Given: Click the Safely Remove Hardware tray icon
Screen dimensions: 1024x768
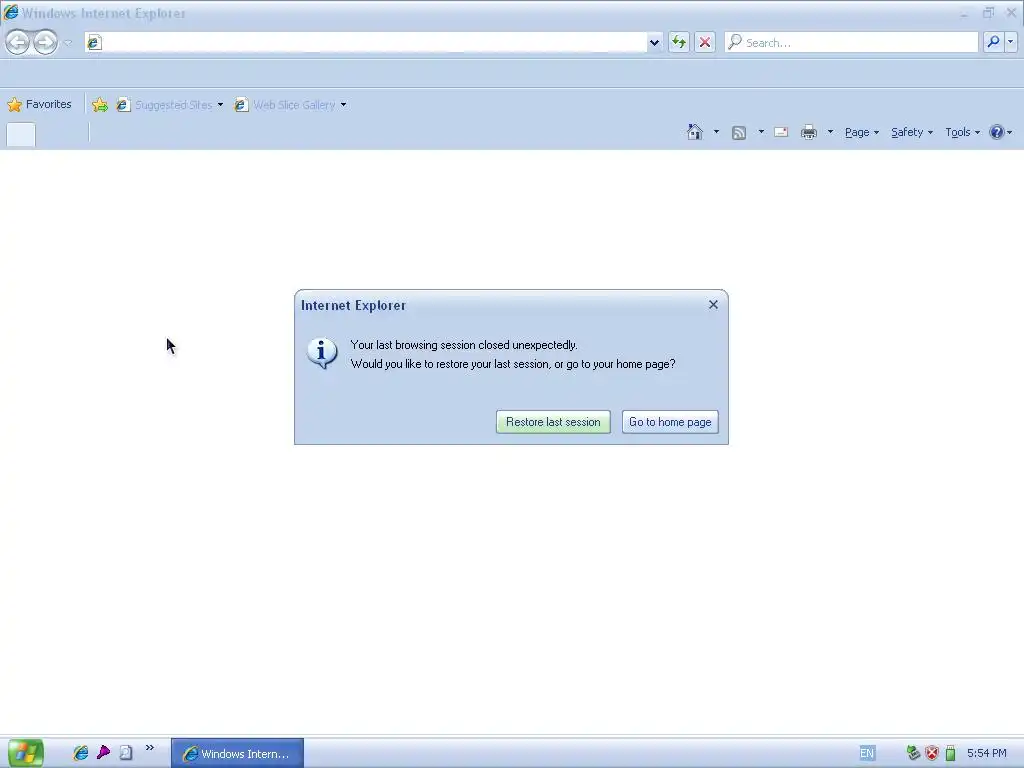Looking at the screenshot, I should point(913,754).
